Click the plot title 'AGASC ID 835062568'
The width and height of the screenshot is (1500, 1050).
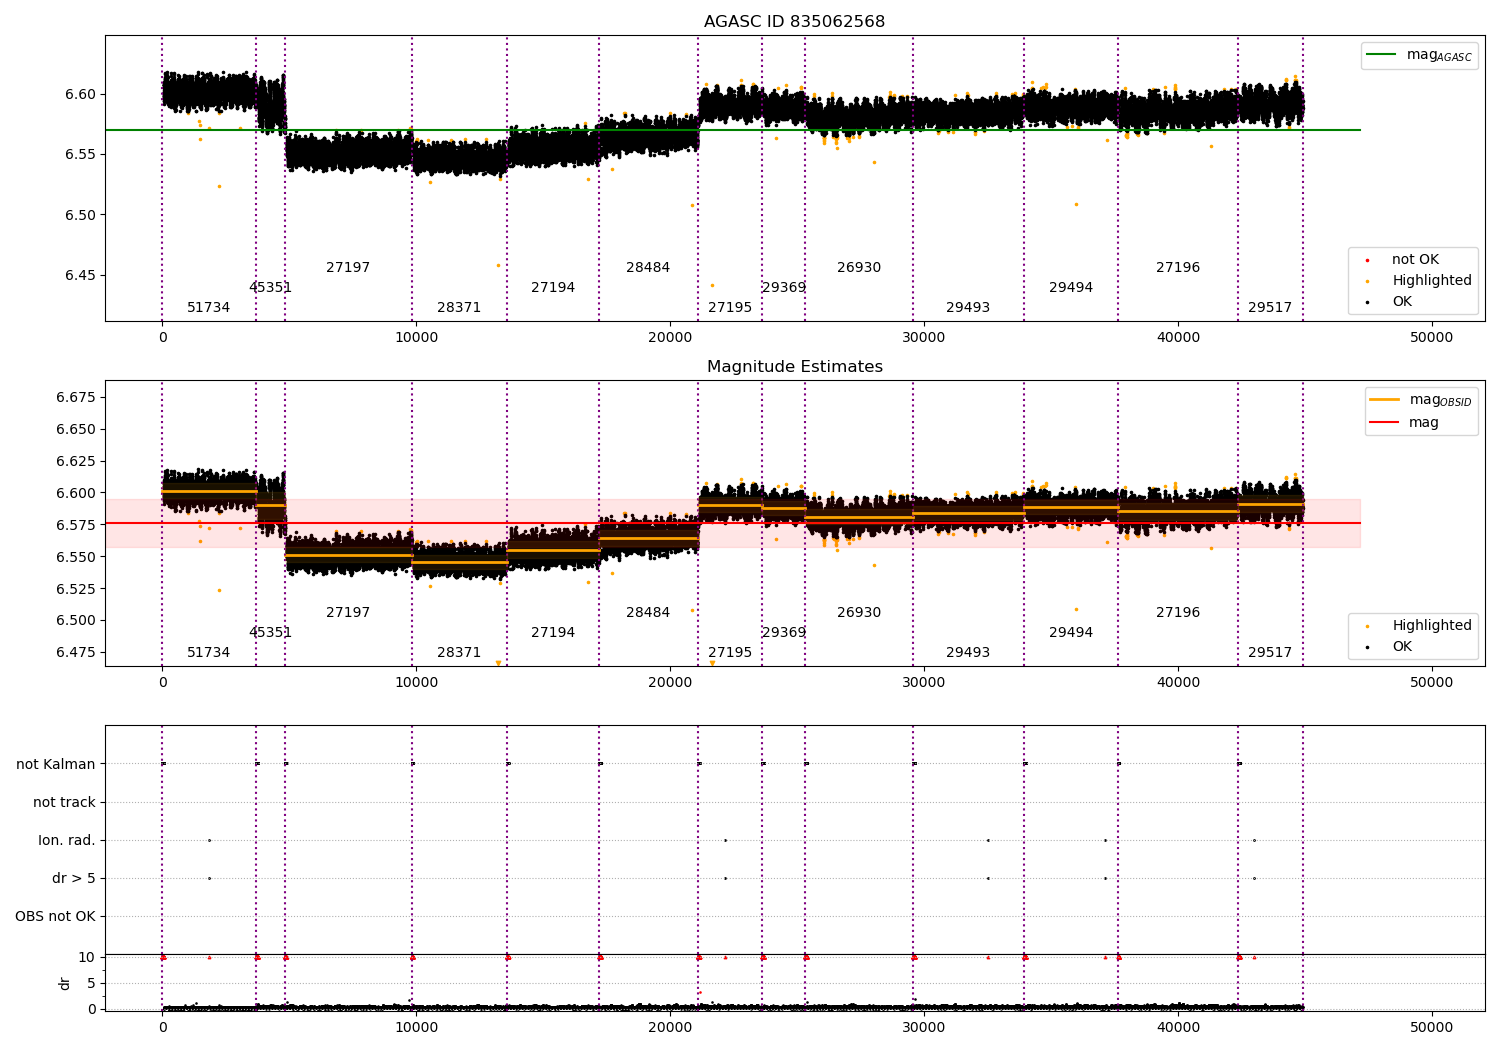click(x=794, y=22)
